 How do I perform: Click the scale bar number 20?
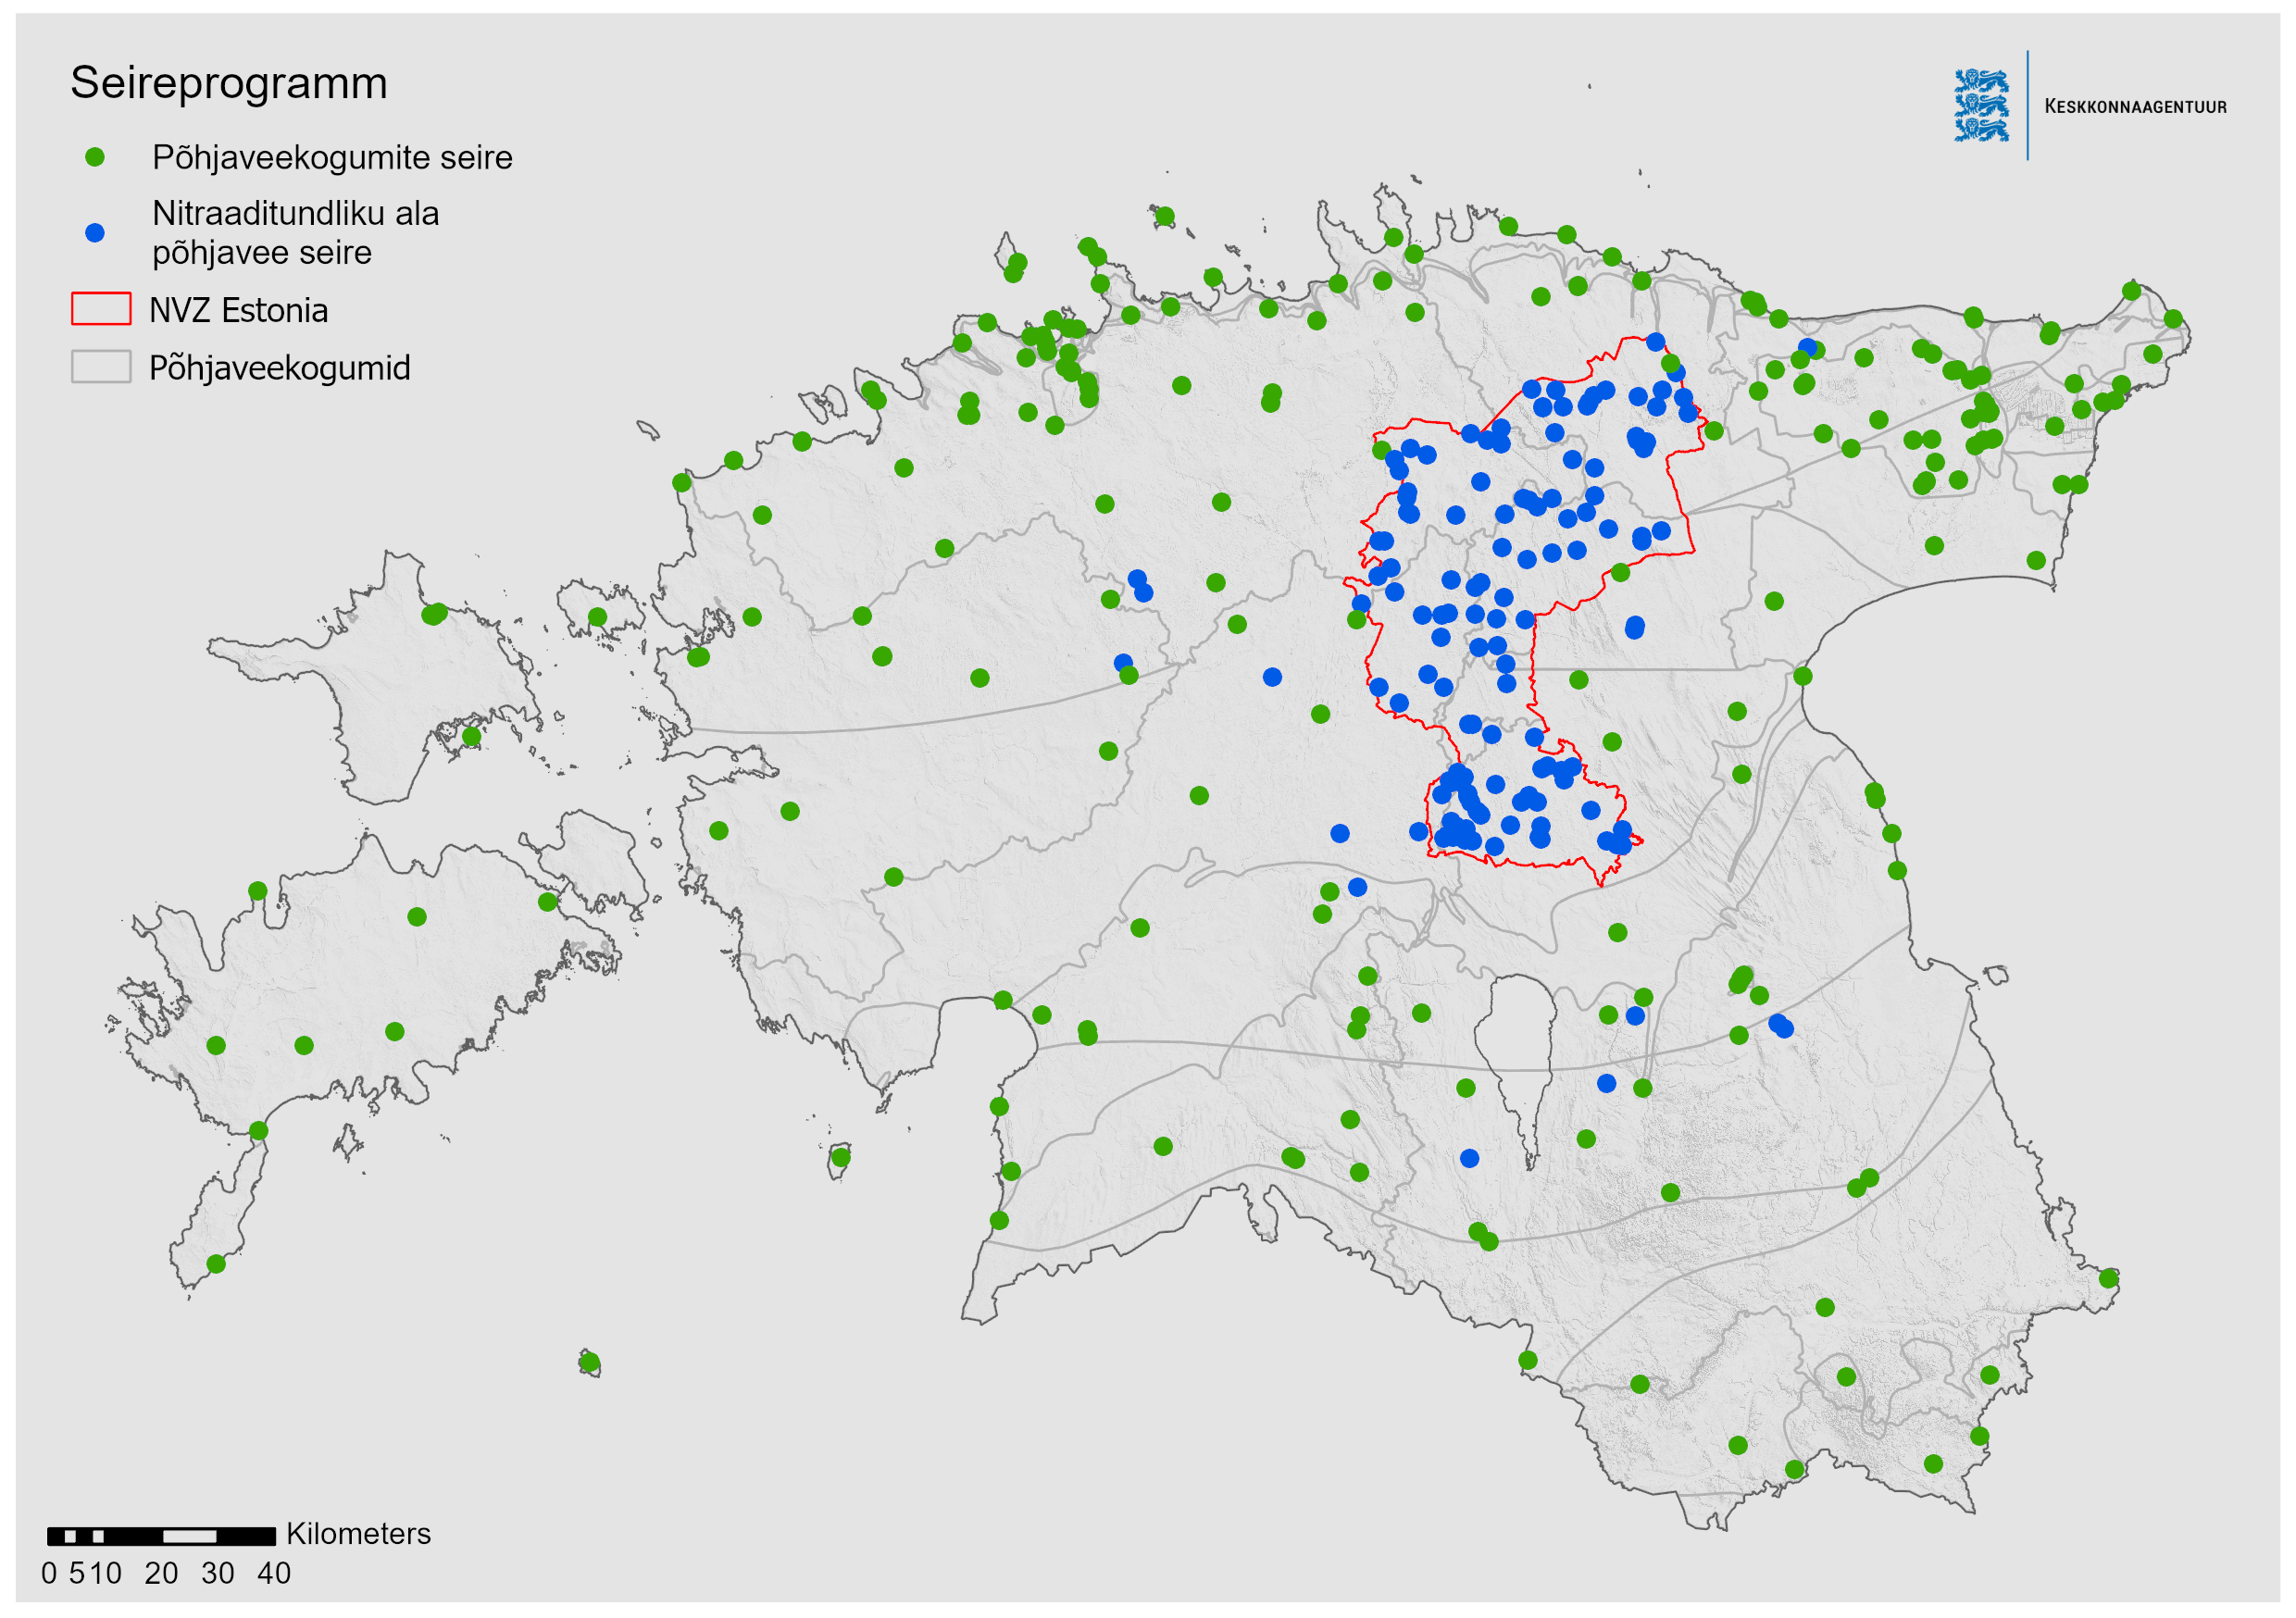161,1574
